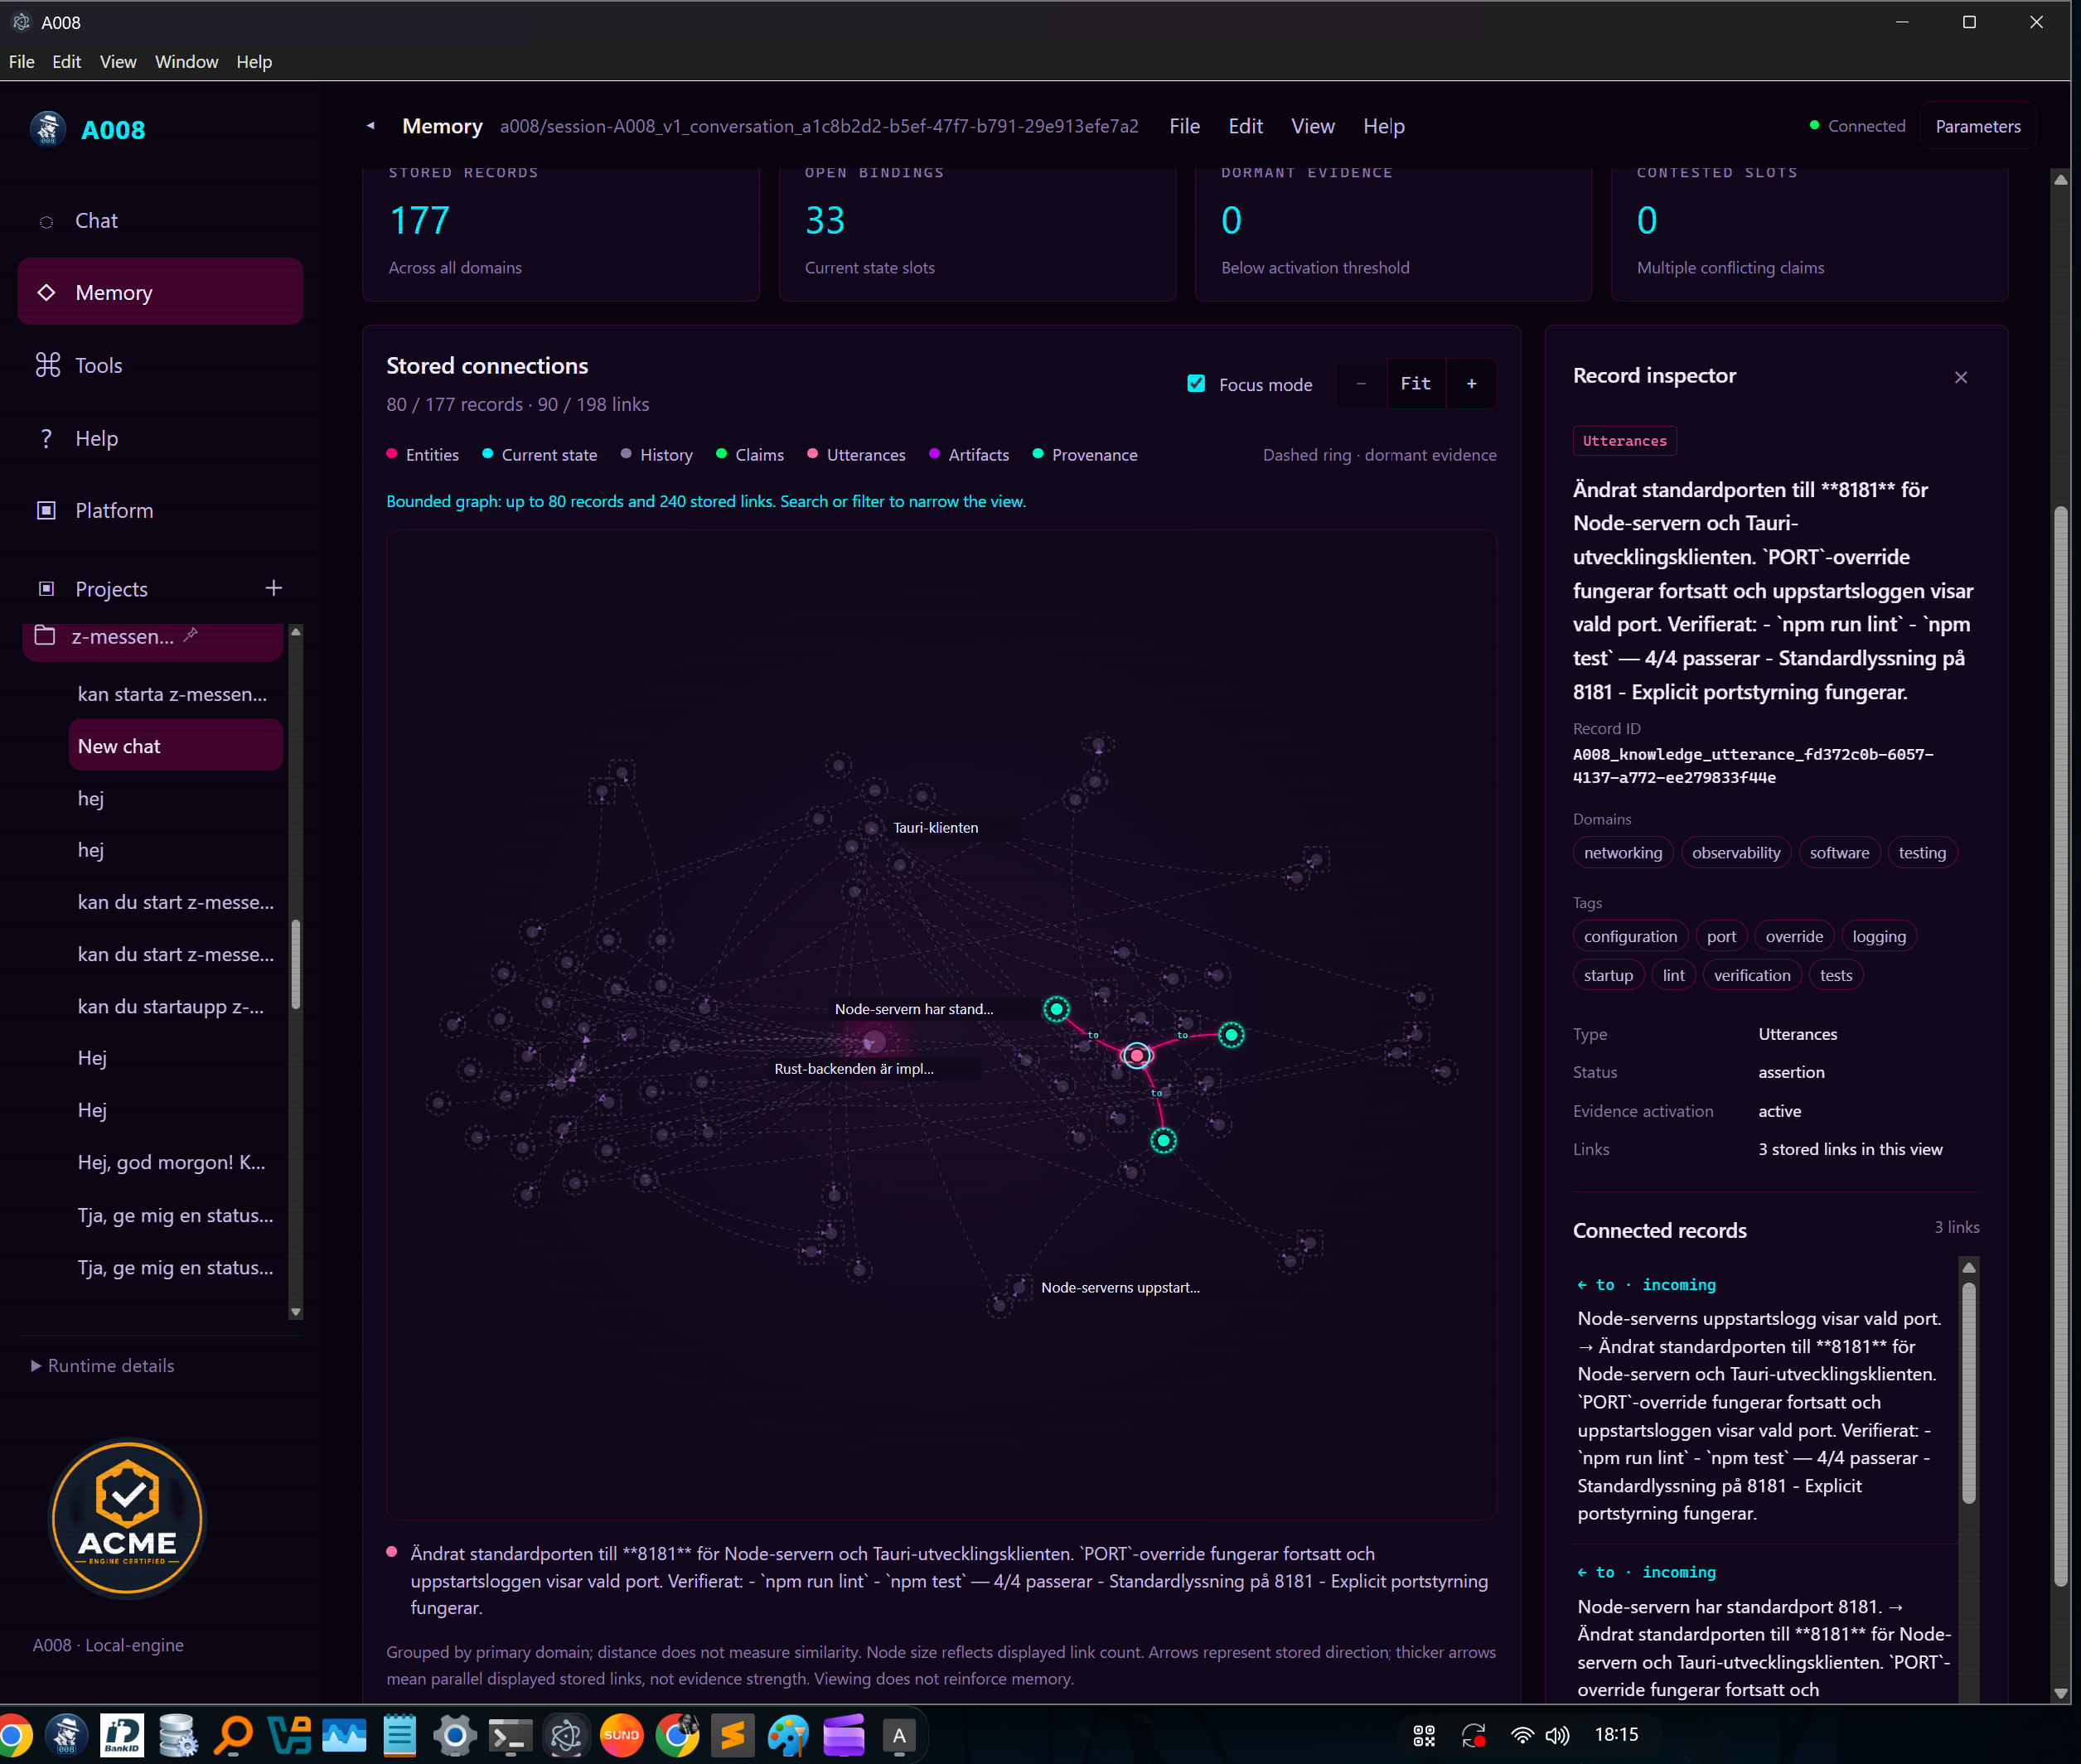Screen dimensions: 2081x1764
Task: Toggle Claims legend filter
Action: tap(750, 455)
